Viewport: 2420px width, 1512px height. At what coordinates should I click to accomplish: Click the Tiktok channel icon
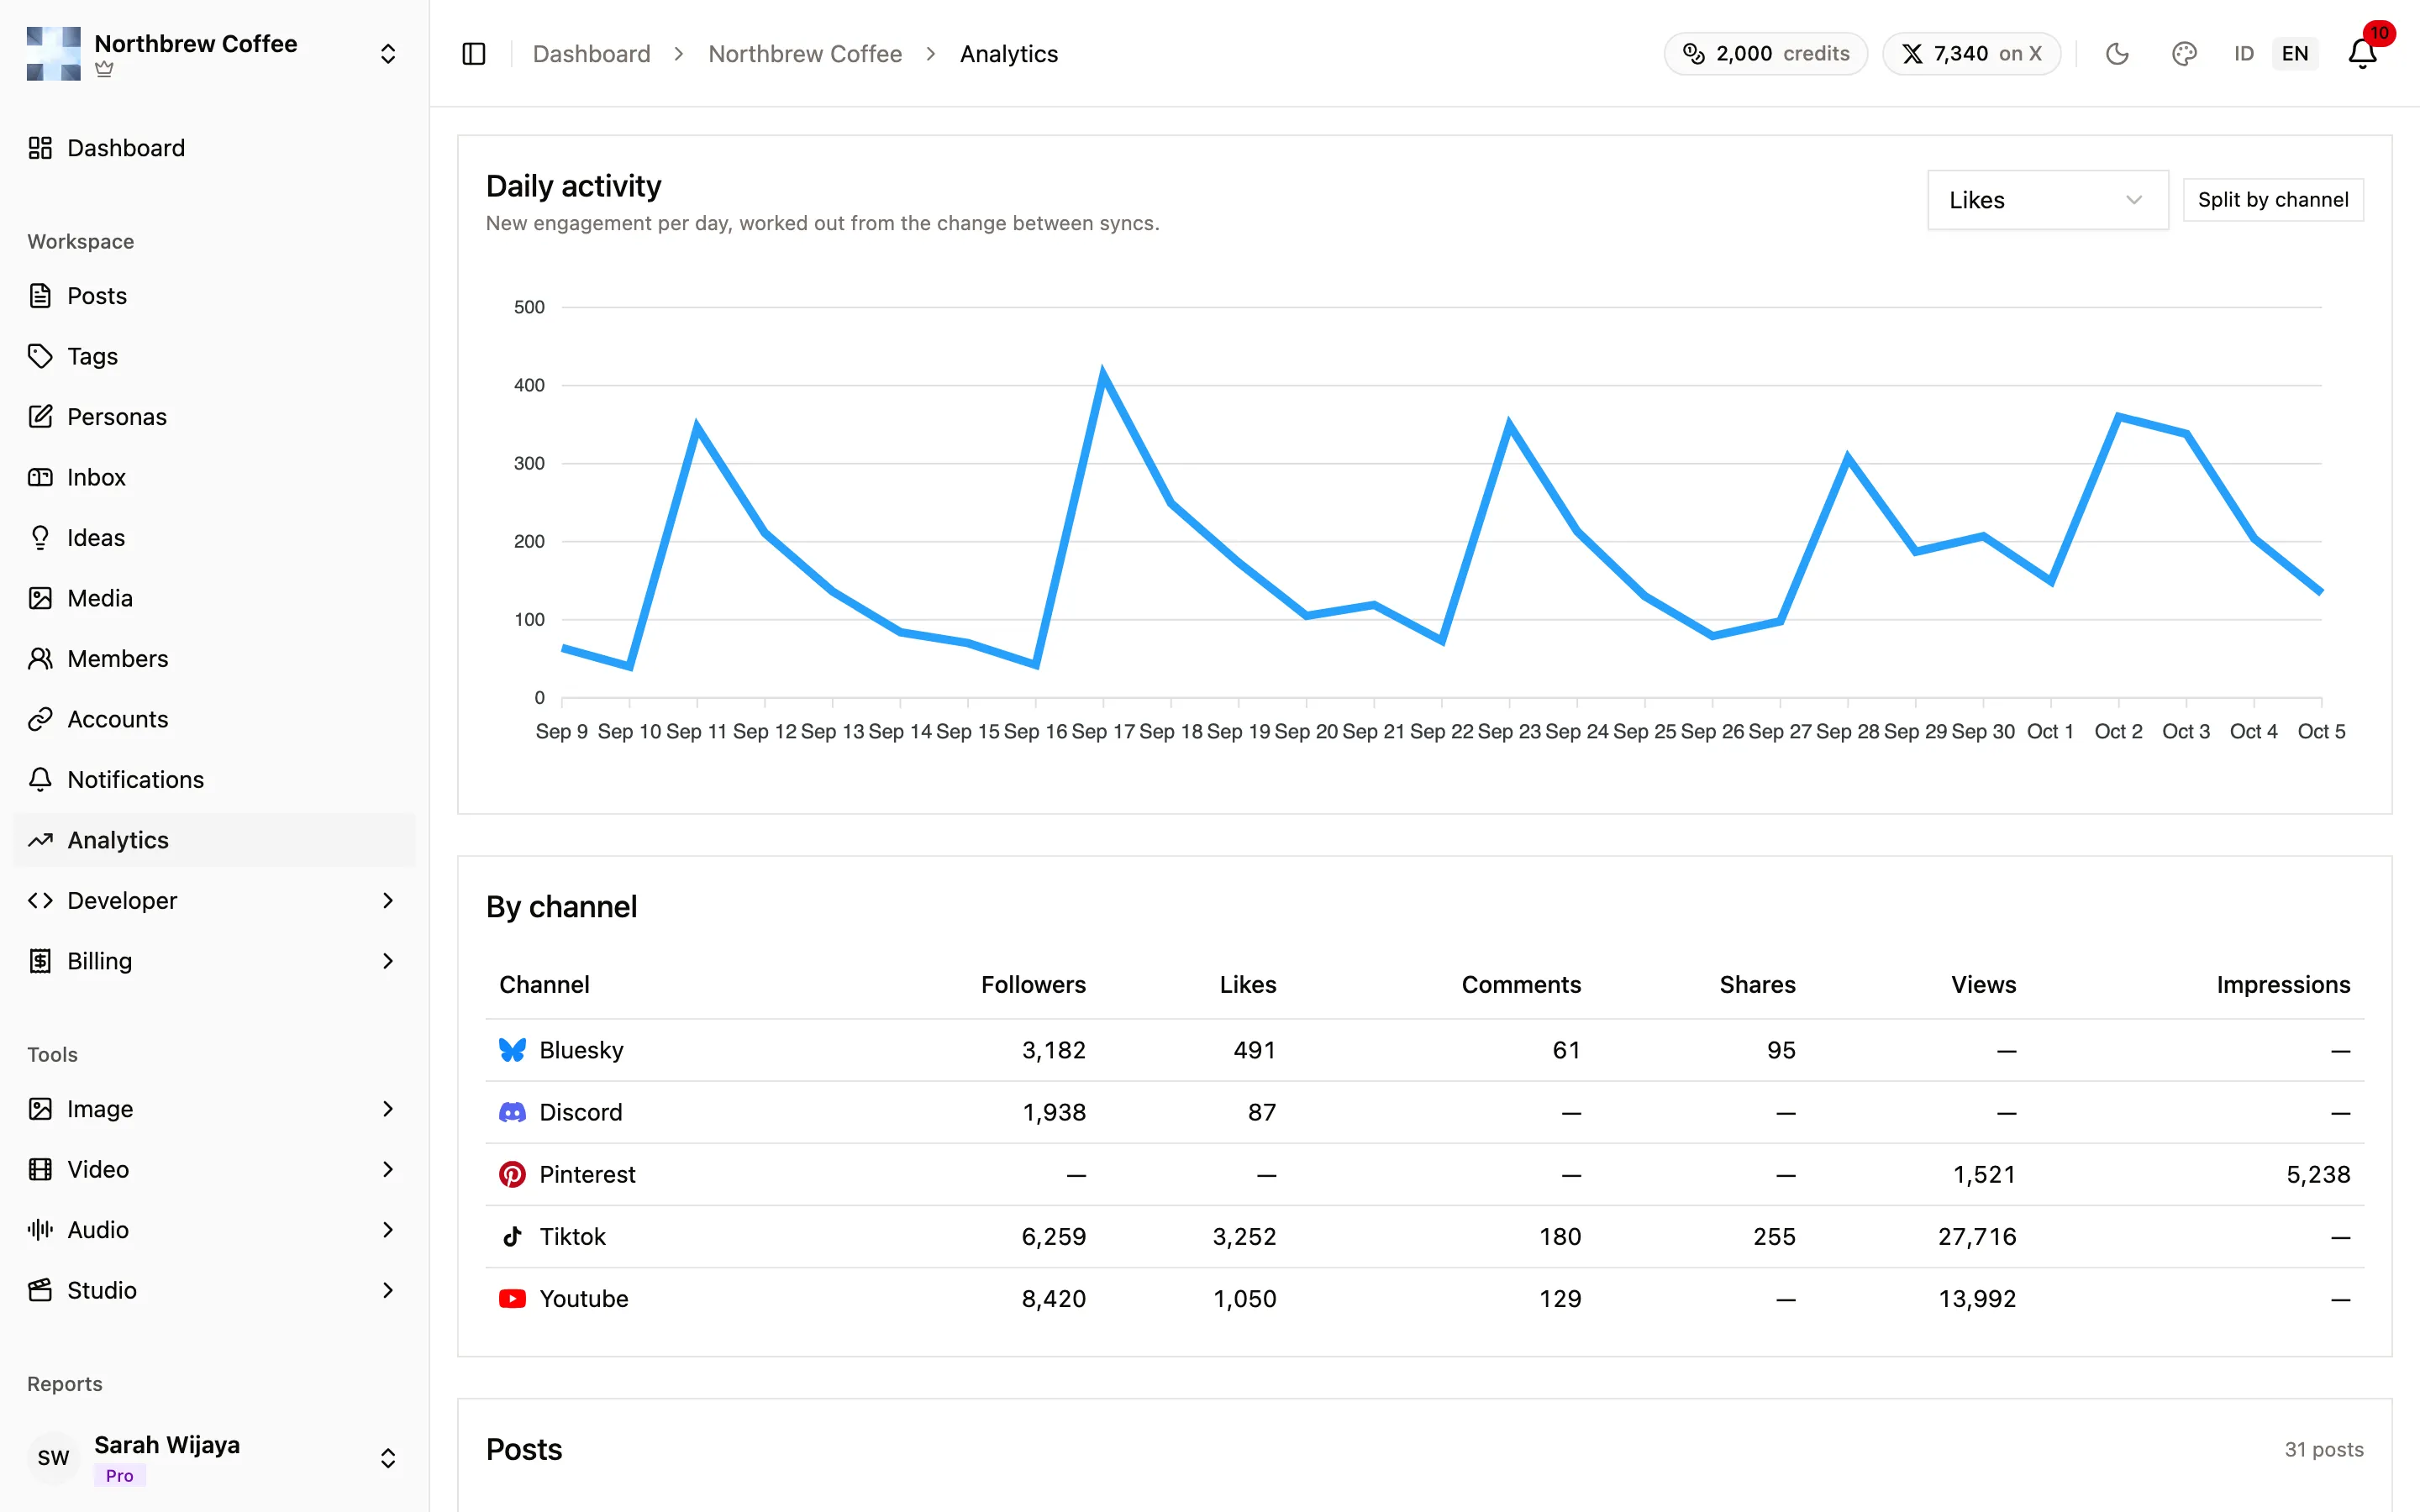pyautogui.click(x=512, y=1236)
